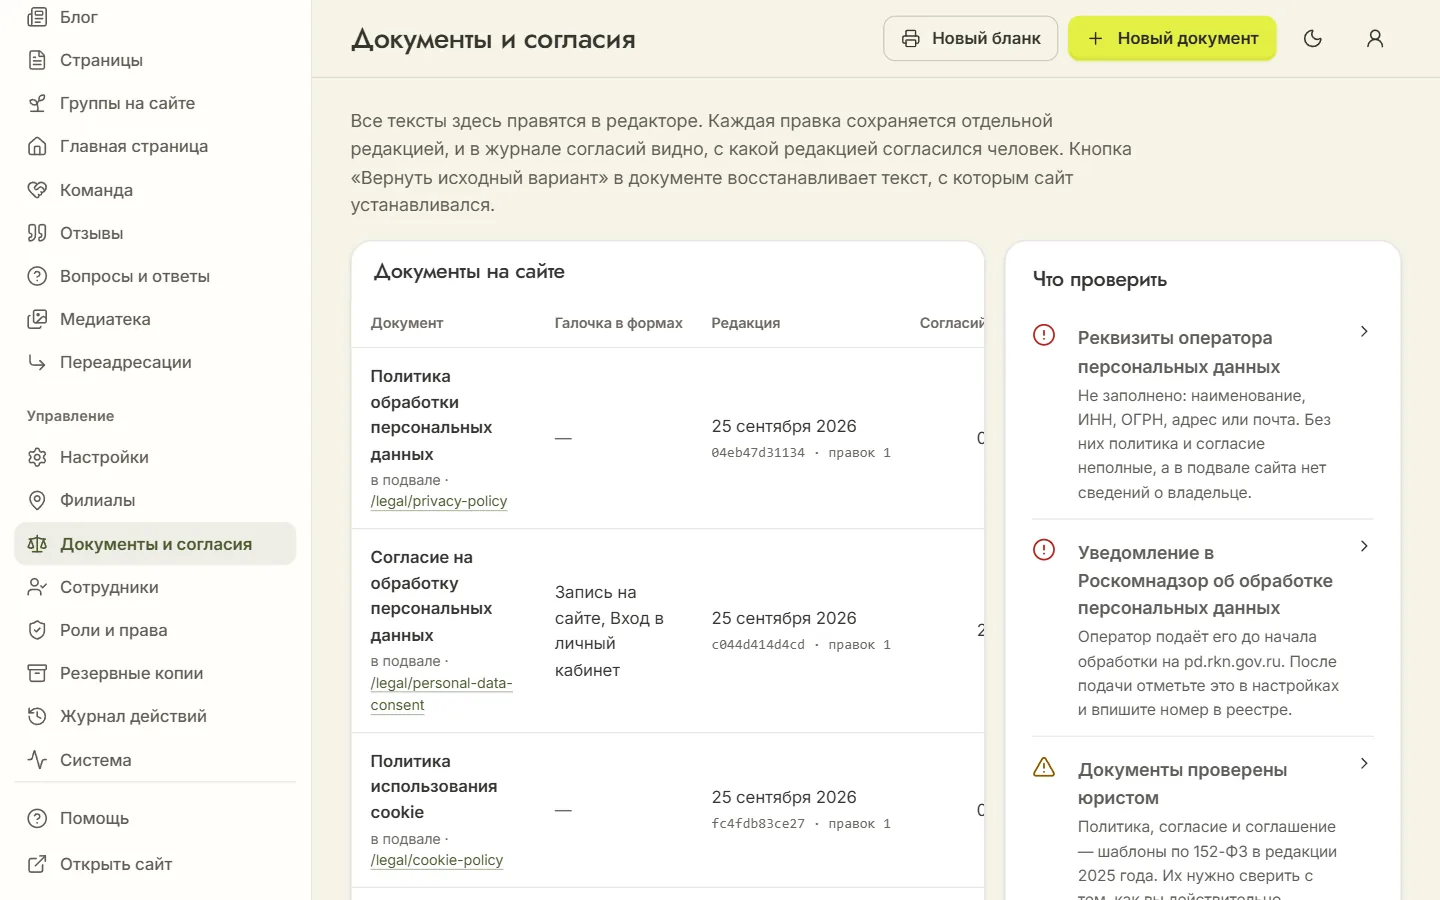This screenshot has height=900, width=1440.
Task: Click the Команда heart-handshake icon
Action: (37, 190)
